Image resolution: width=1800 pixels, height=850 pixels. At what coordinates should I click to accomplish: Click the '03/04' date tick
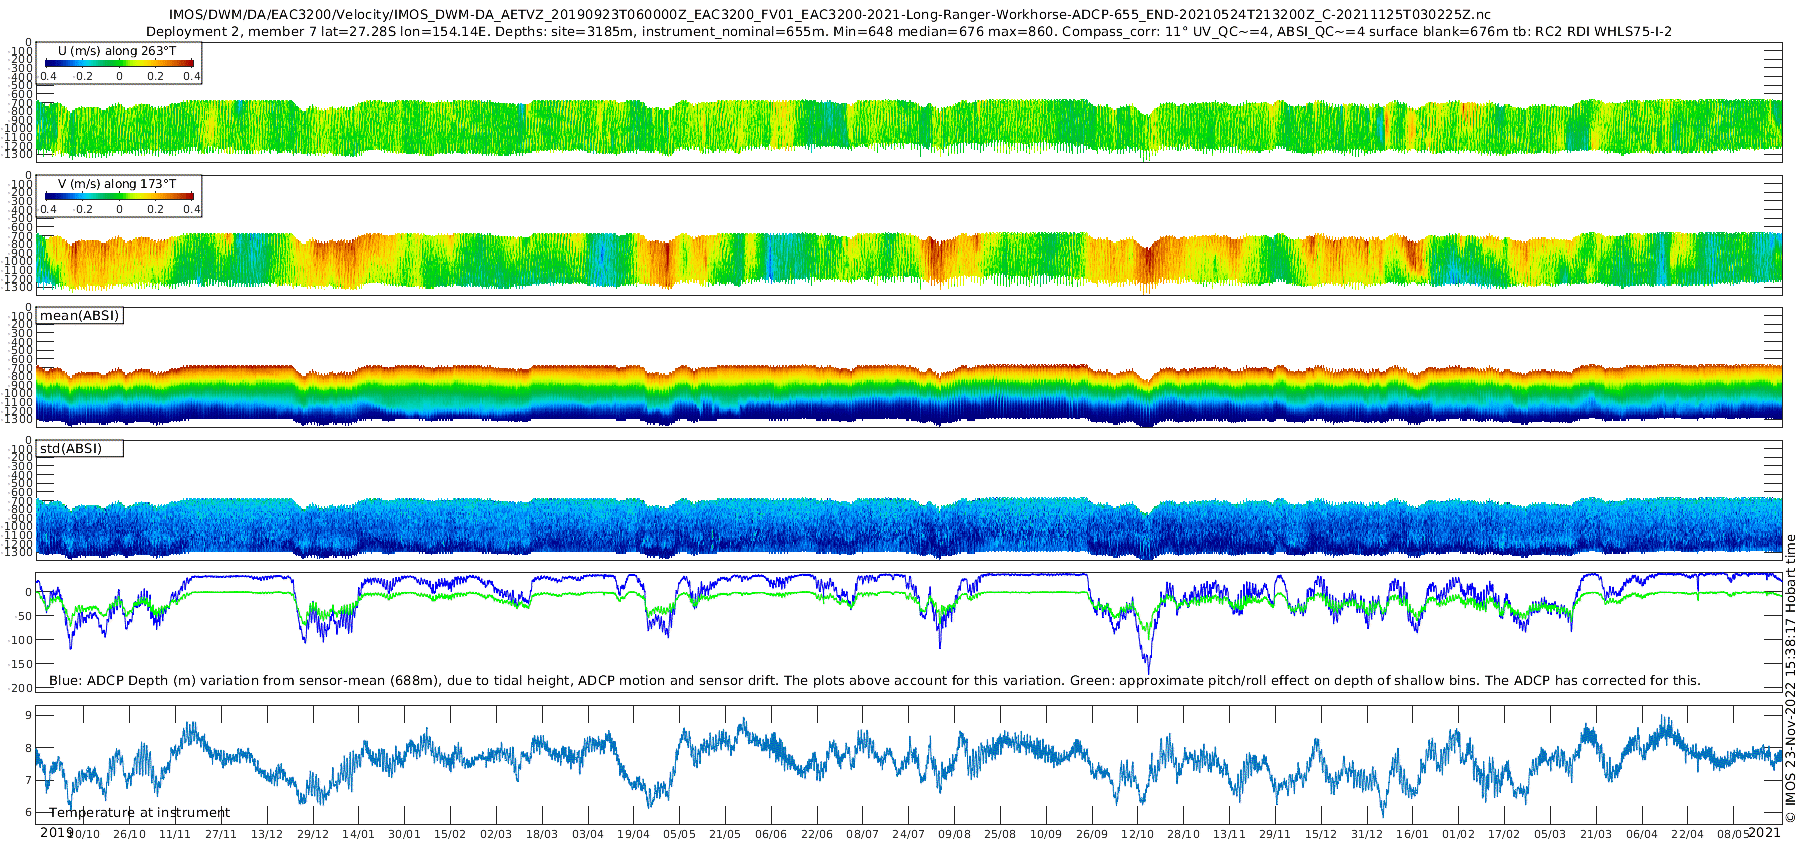[x=588, y=834]
